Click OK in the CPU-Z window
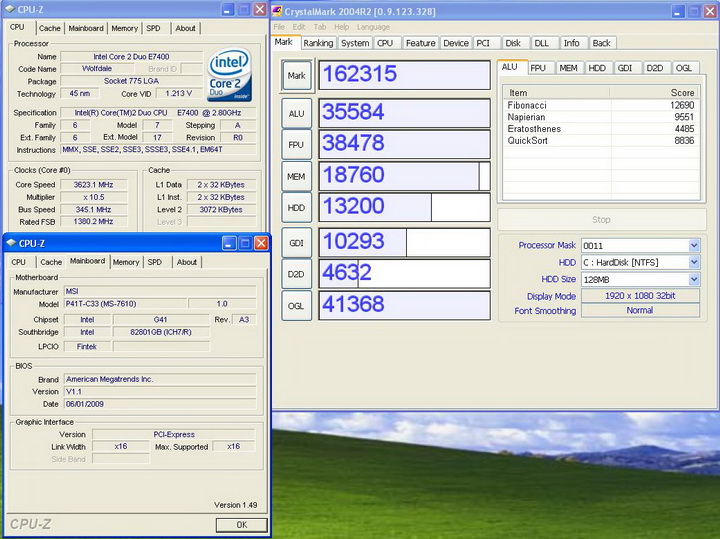The height and width of the screenshot is (539, 720). click(241, 524)
